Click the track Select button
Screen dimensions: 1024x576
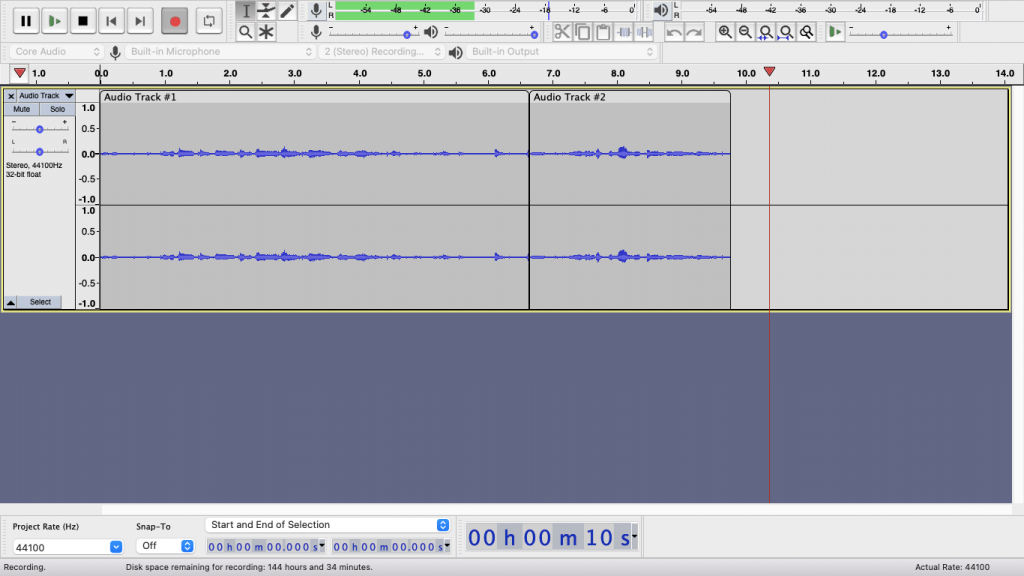point(40,302)
